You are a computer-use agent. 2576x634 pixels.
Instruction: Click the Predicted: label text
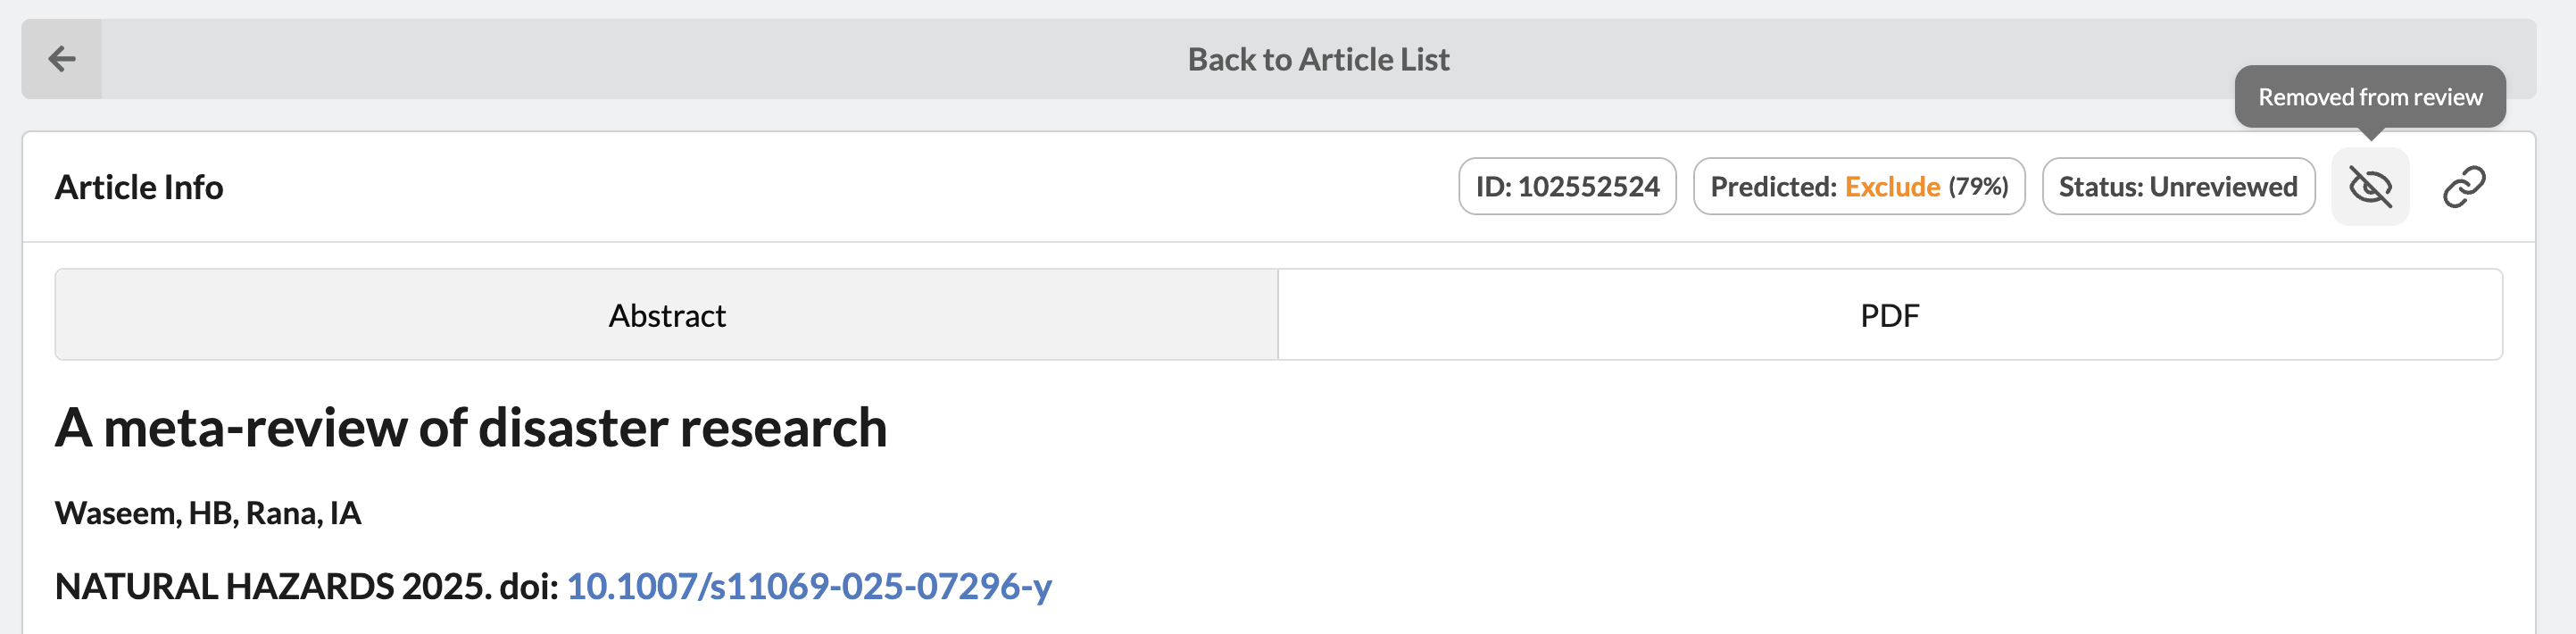(x=1773, y=187)
